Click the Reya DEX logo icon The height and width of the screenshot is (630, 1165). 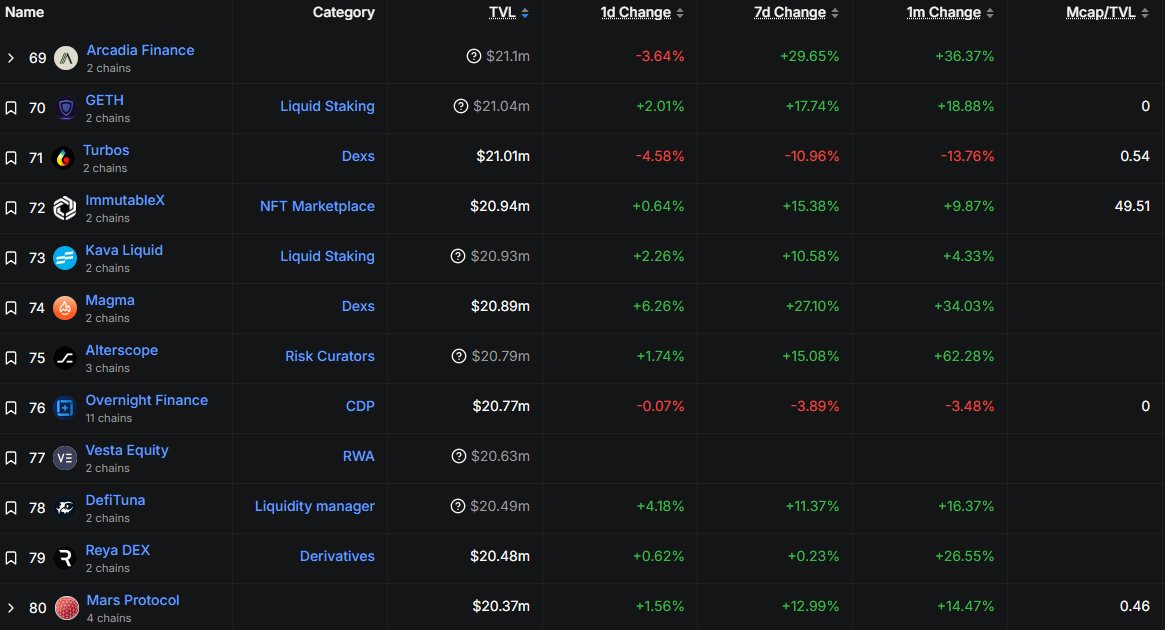click(x=65, y=558)
